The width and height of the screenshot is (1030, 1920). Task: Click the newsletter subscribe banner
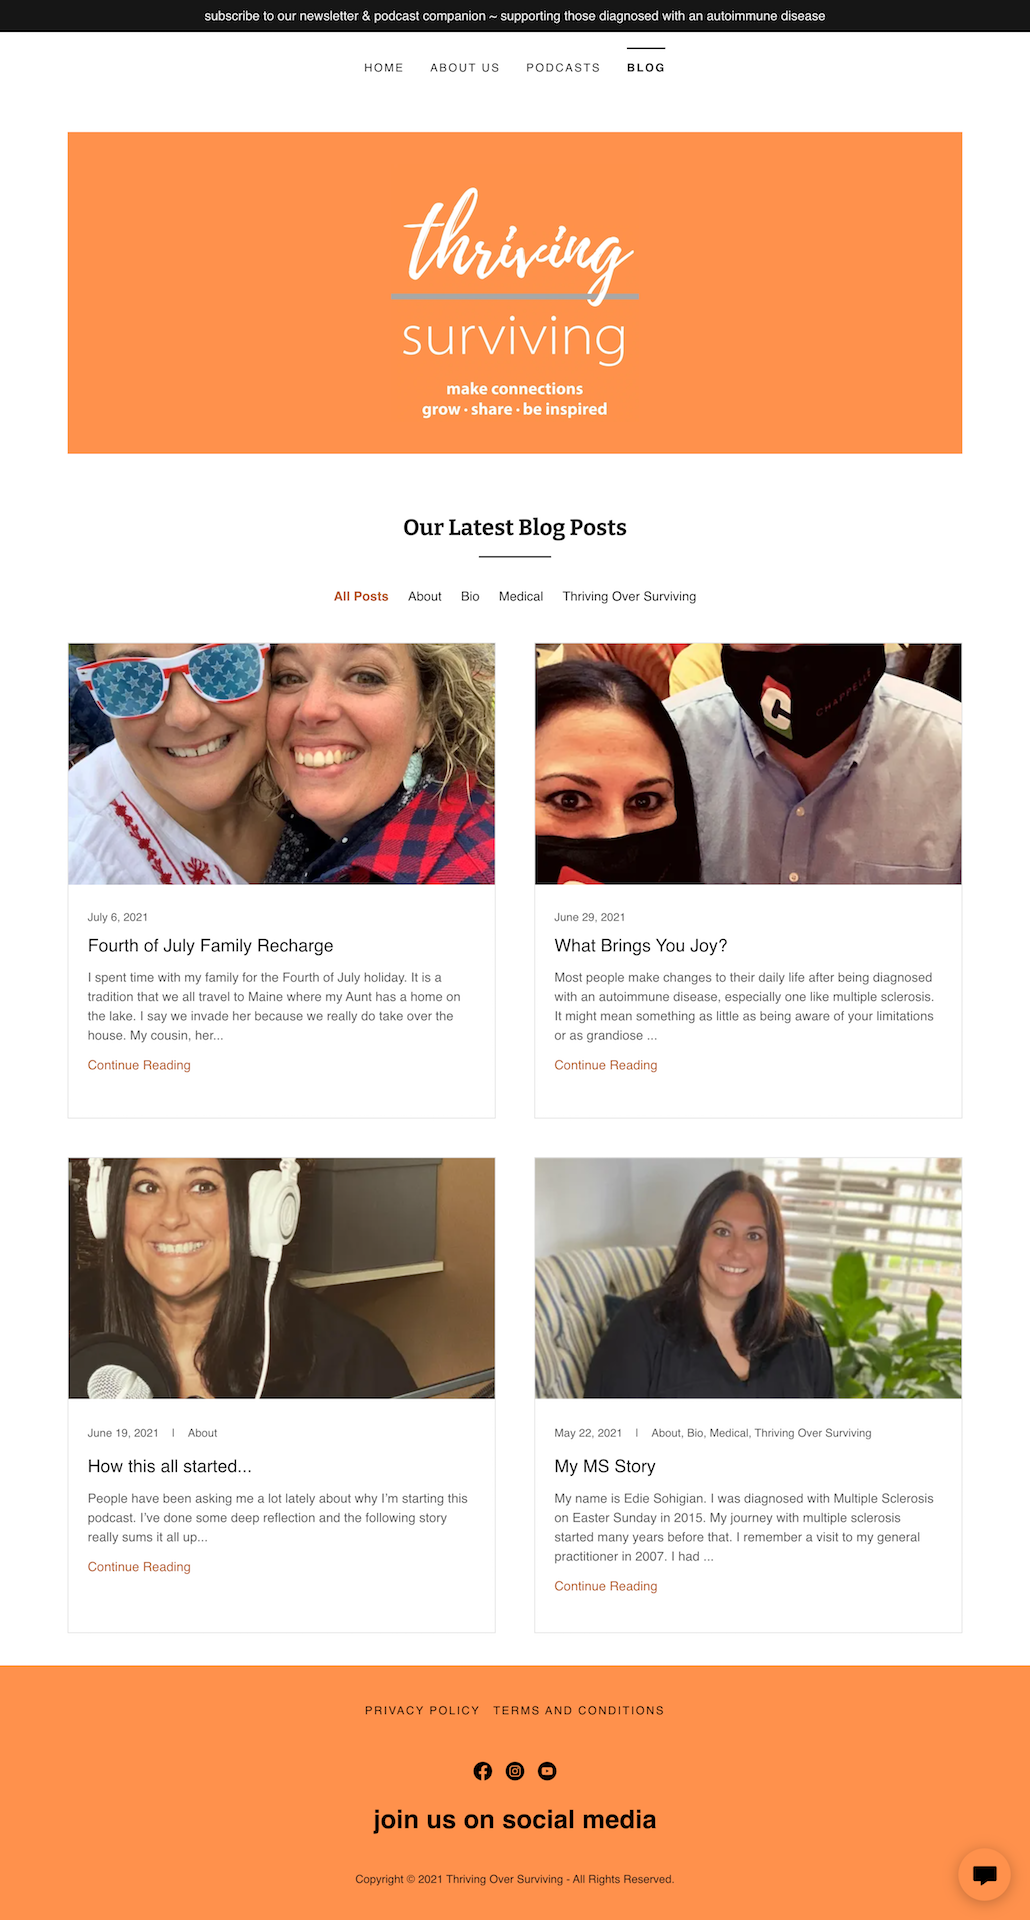(515, 16)
